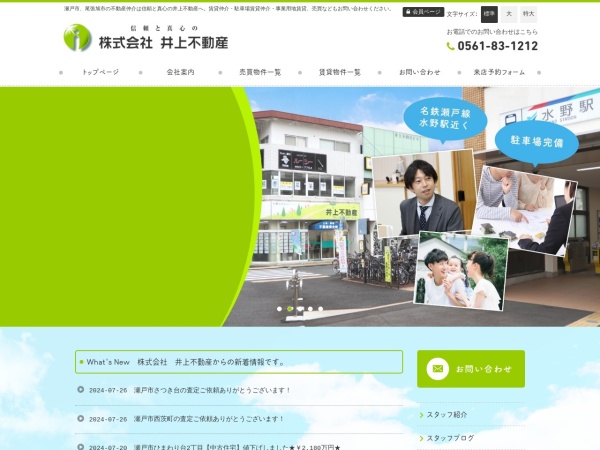This screenshot has width=600, height=450.
Task: Open 会社案内 menu item
Action: pyautogui.click(x=180, y=72)
